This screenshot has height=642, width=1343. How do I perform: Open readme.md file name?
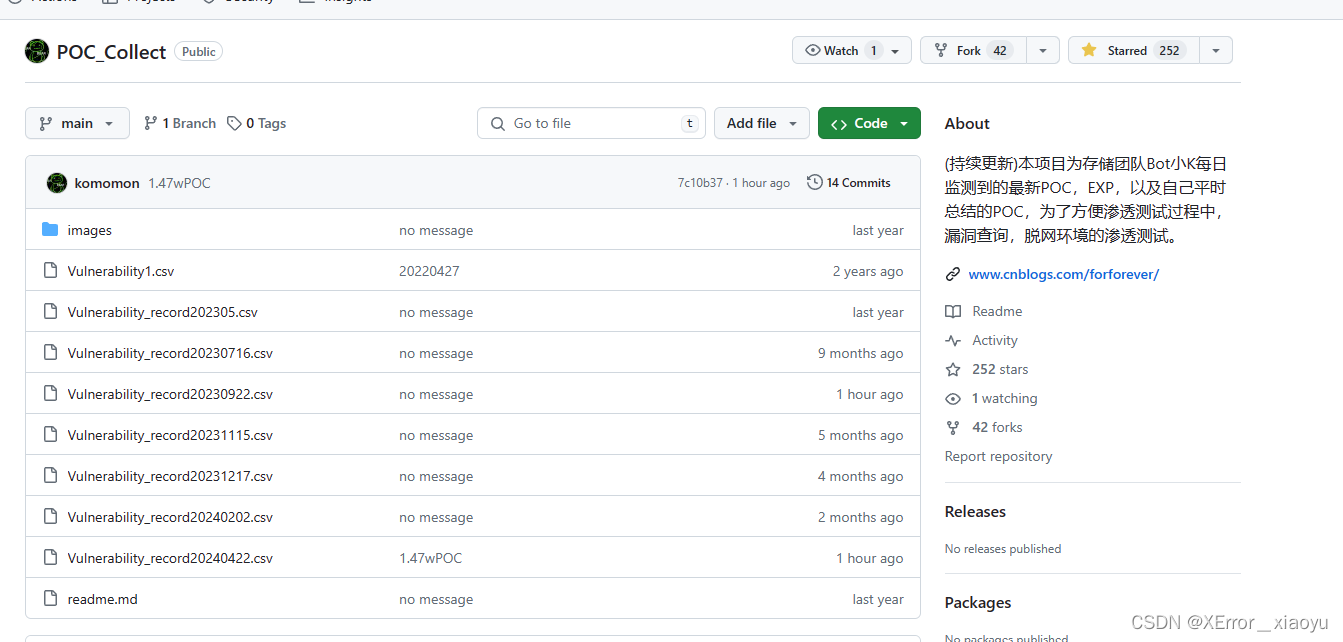(102, 599)
